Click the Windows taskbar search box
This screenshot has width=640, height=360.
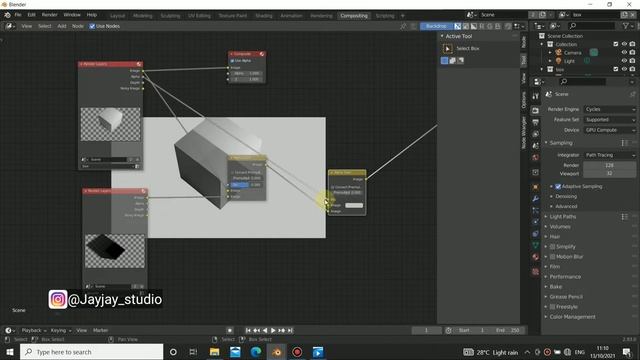point(91,352)
